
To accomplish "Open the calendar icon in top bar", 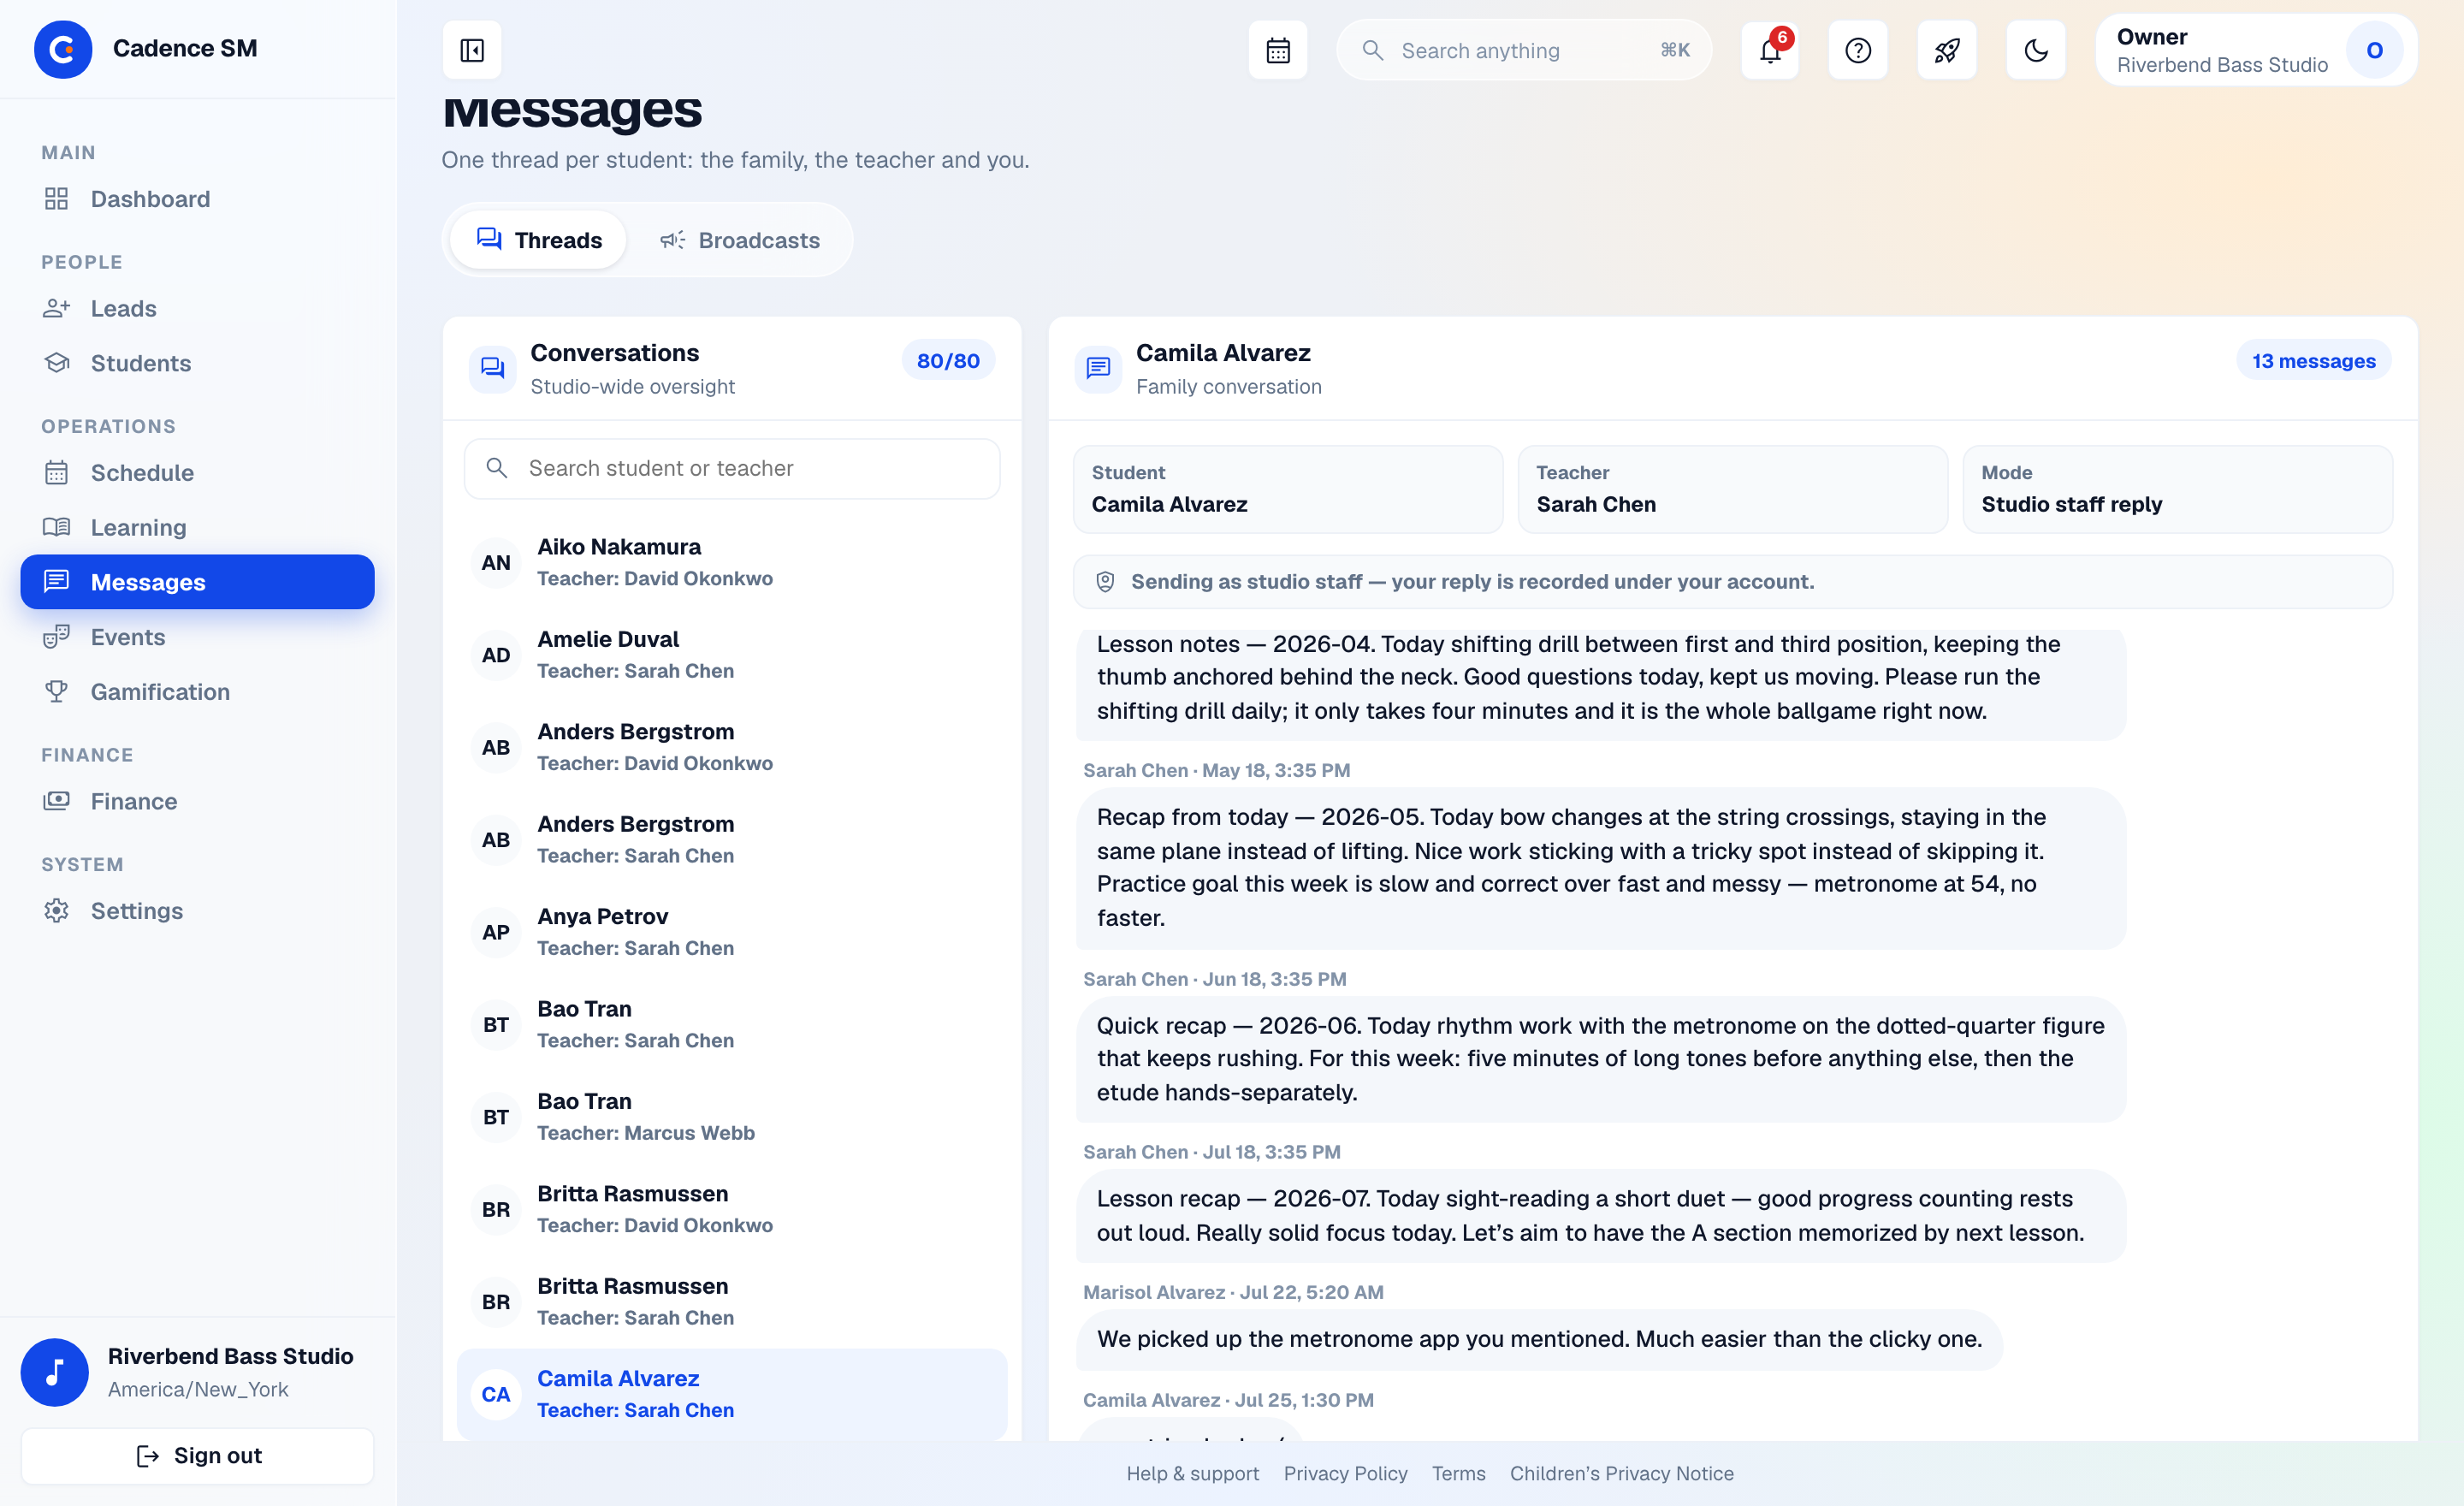I will click(x=1278, y=50).
